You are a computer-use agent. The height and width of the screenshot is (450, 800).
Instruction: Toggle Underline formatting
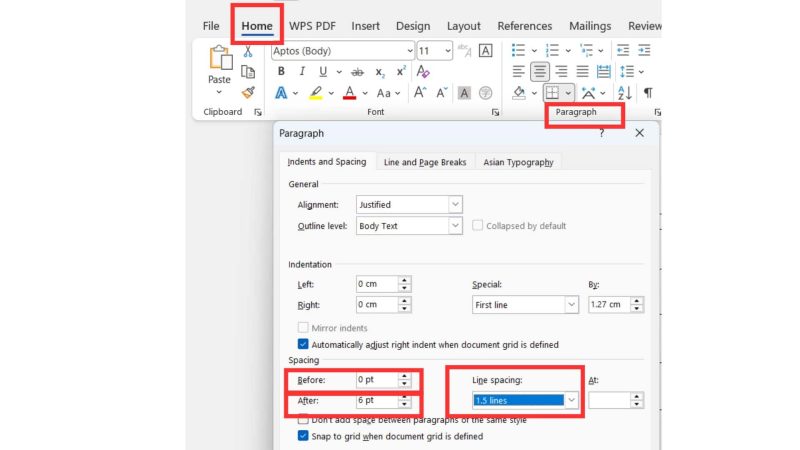[322, 71]
